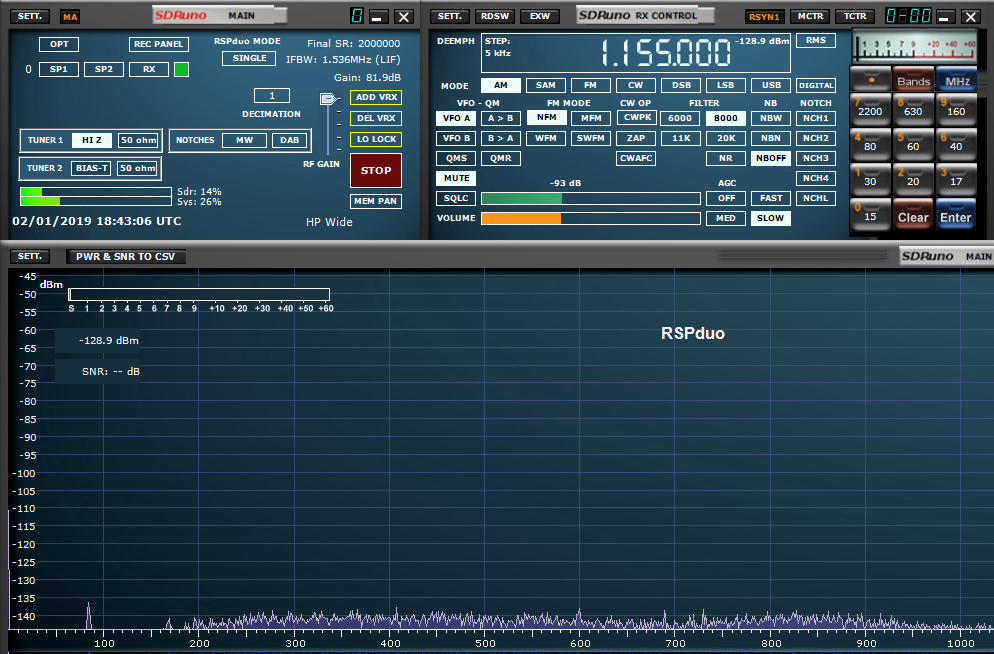The width and height of the screenshot is (994, 654).
Task: Choose the 60 band key
Action: click(913, 145)
